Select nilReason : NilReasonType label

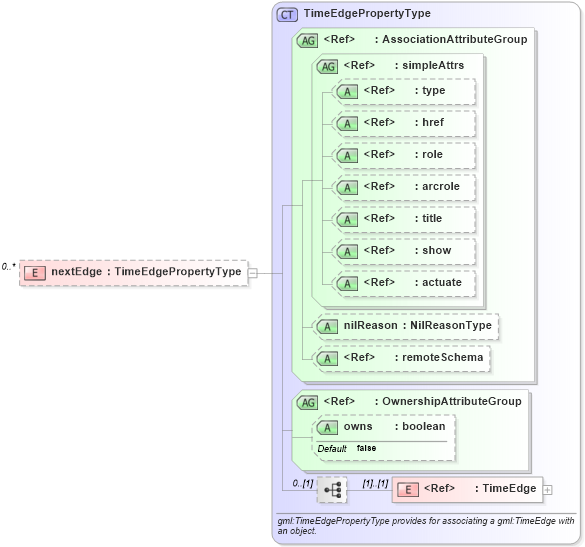point(417,326)
